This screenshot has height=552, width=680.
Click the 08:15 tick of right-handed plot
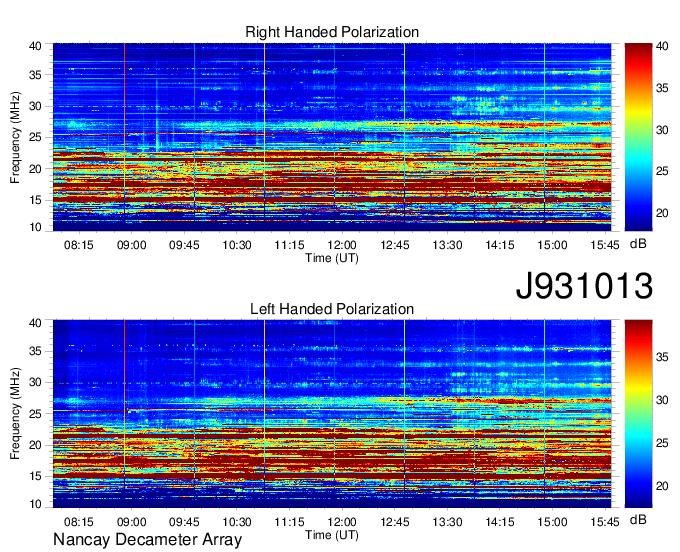point(79,245)
